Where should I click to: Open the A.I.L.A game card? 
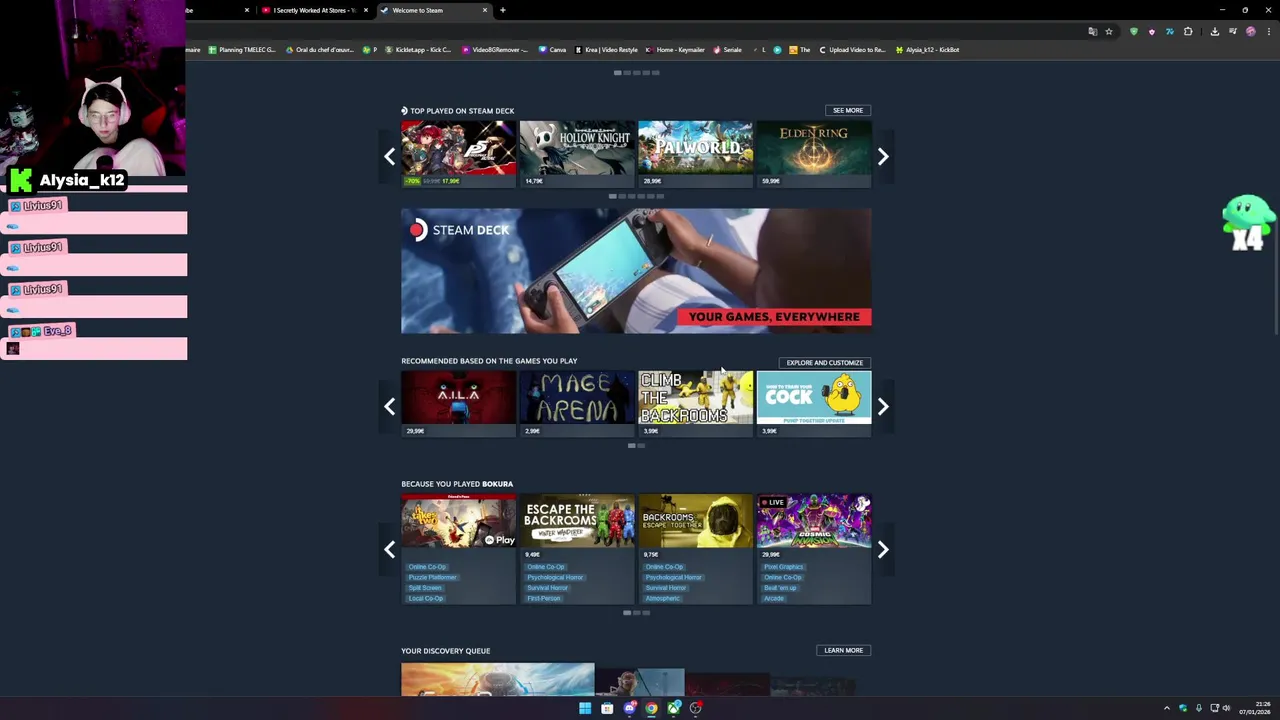pyautogui.click(x=459, y=403)
